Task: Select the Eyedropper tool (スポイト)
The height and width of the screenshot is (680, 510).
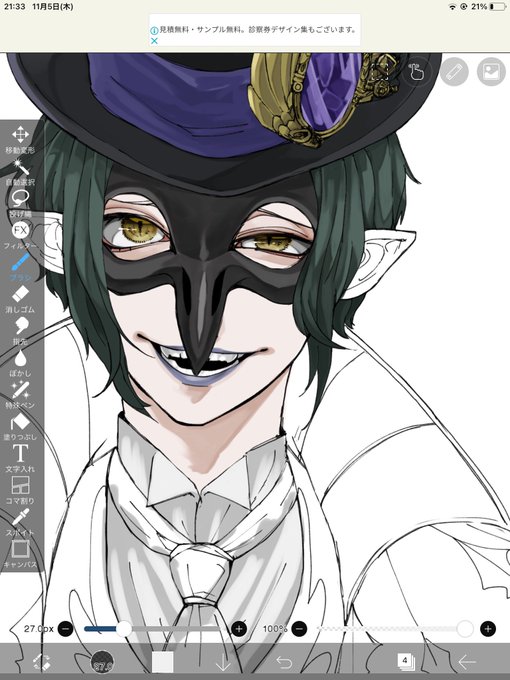Action: pos(20,522)
